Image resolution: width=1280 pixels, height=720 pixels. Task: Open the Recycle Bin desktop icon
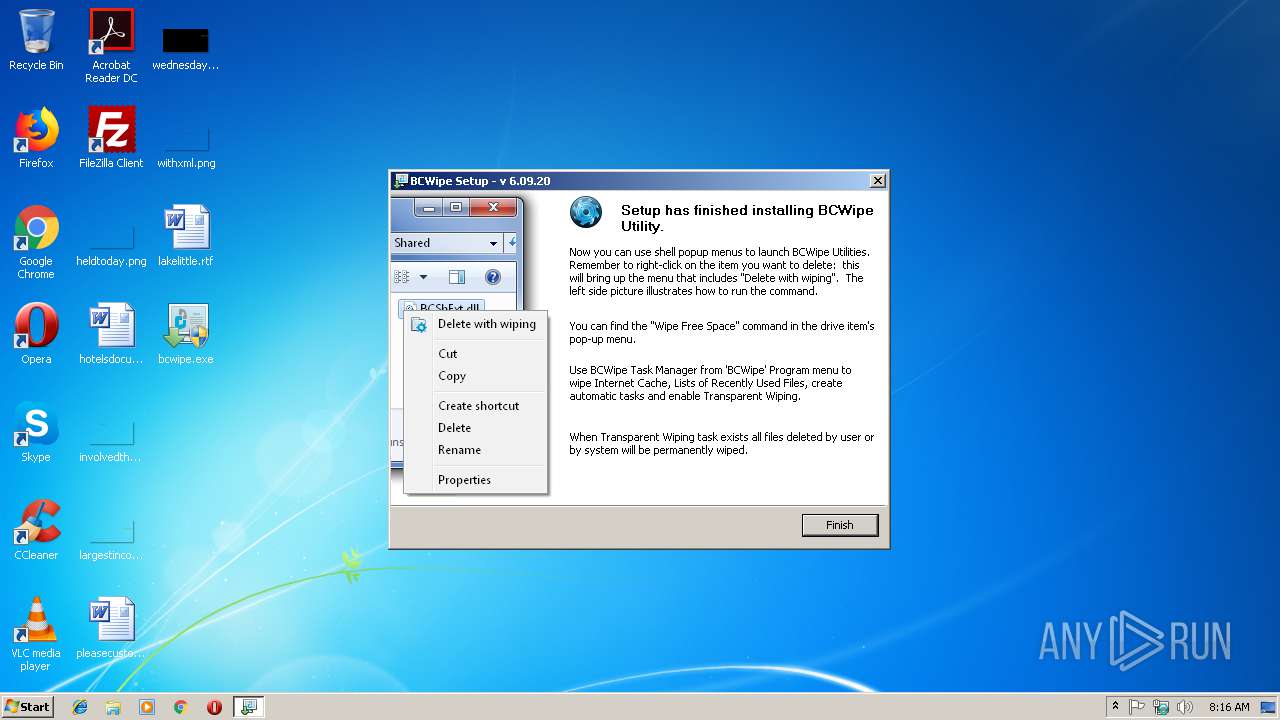tap(36, 40)
